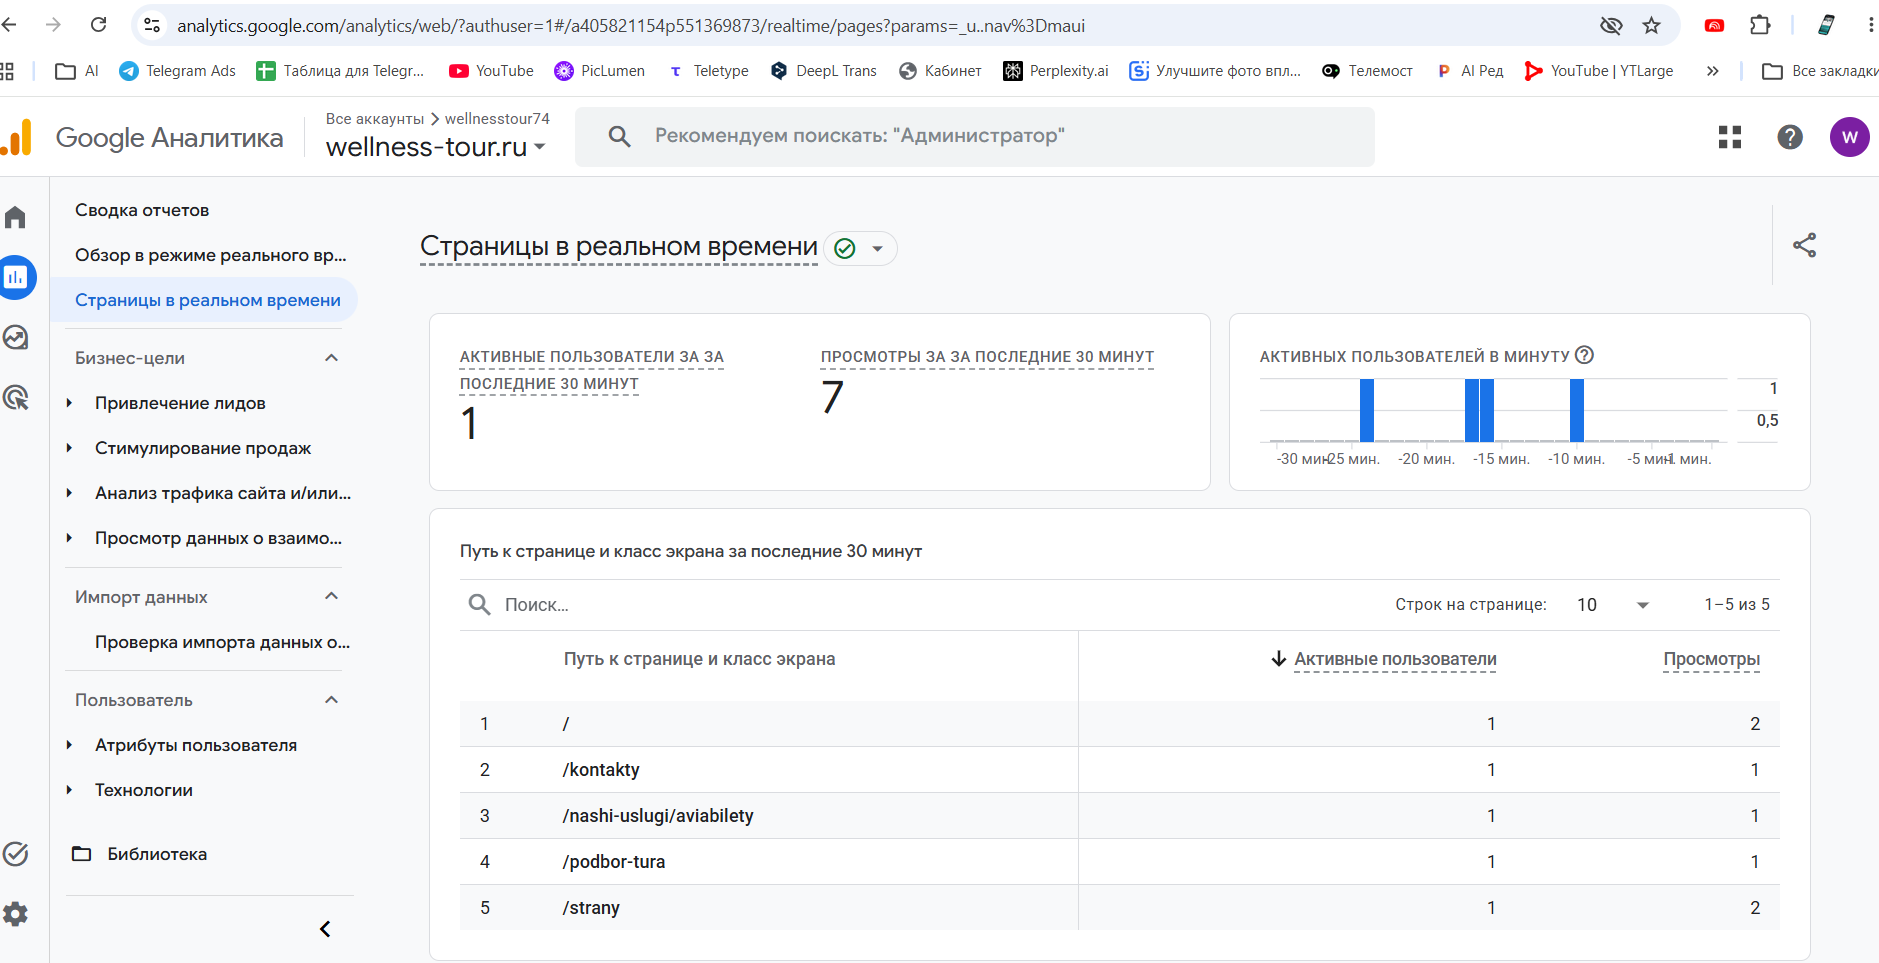Click the /nashi-uslugi/aviabilety row path

tap(658, 815)
